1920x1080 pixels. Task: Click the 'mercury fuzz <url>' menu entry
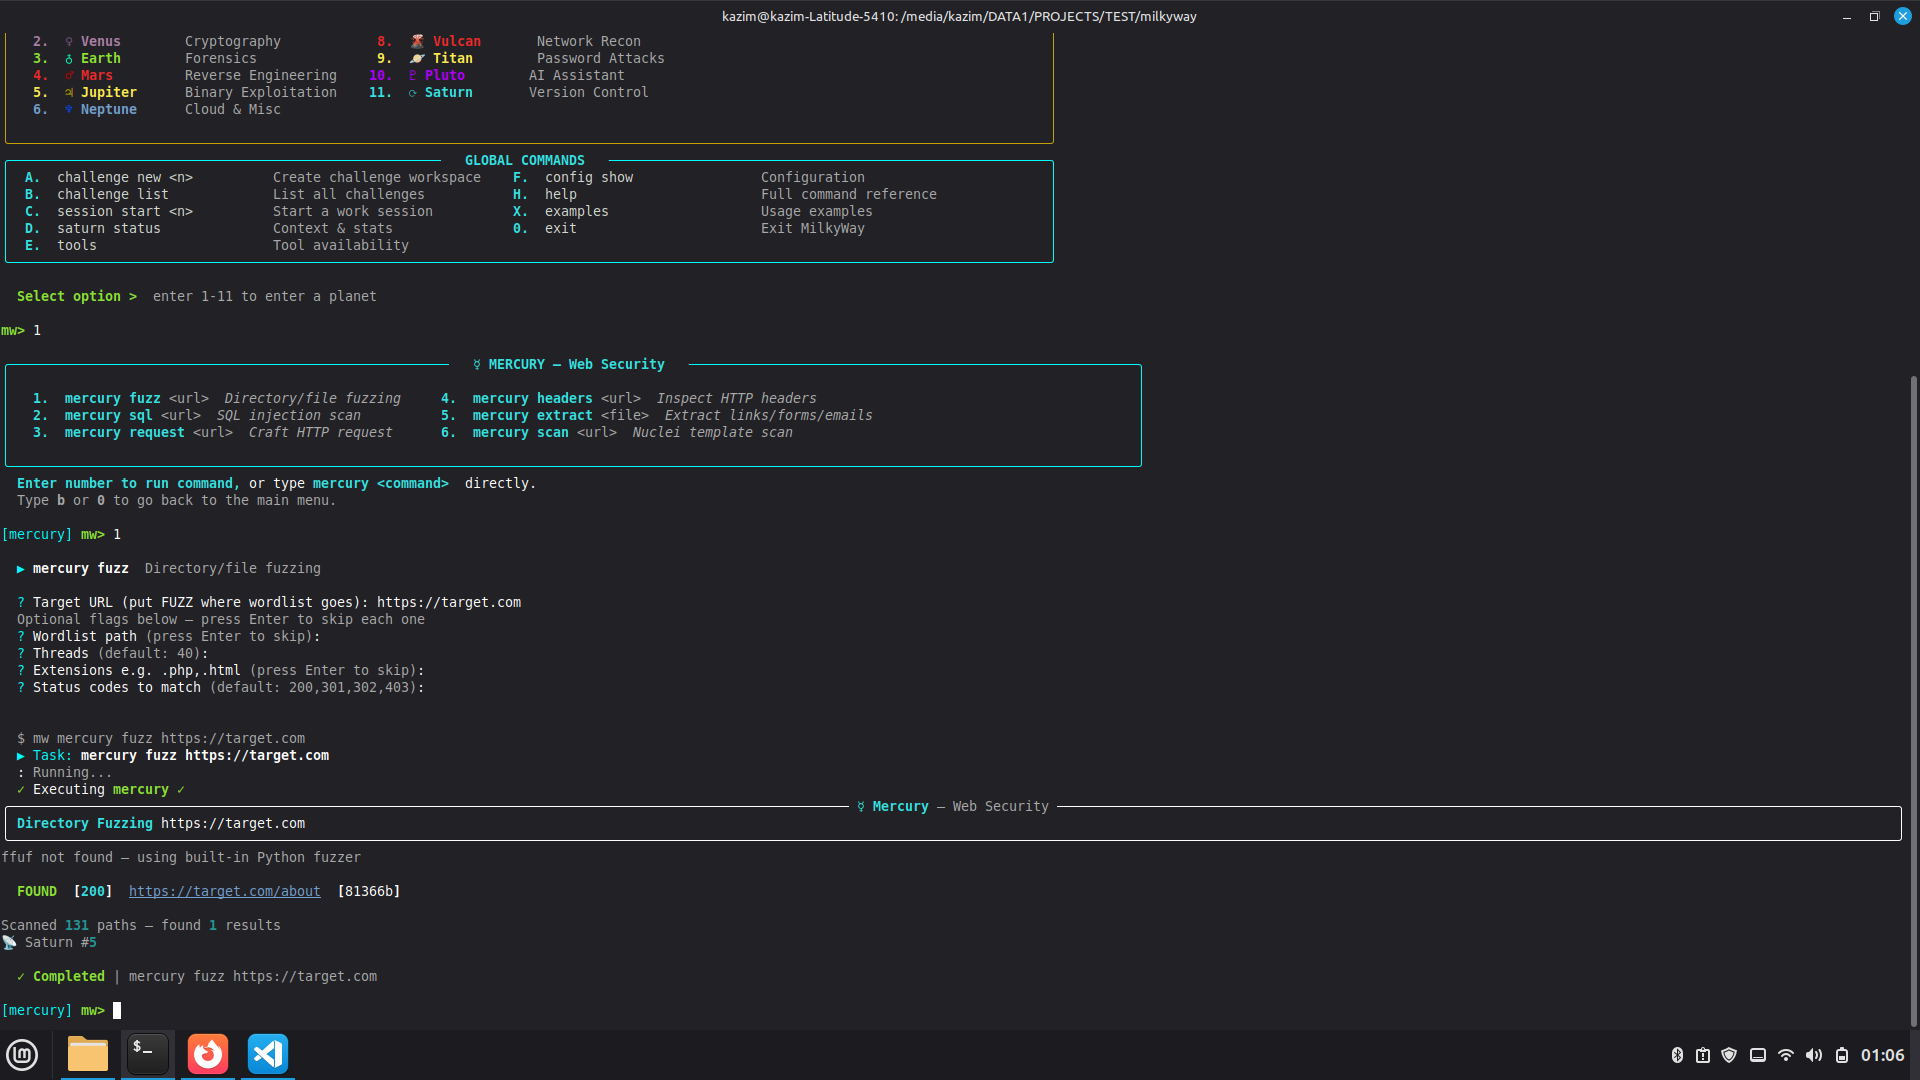136,398
